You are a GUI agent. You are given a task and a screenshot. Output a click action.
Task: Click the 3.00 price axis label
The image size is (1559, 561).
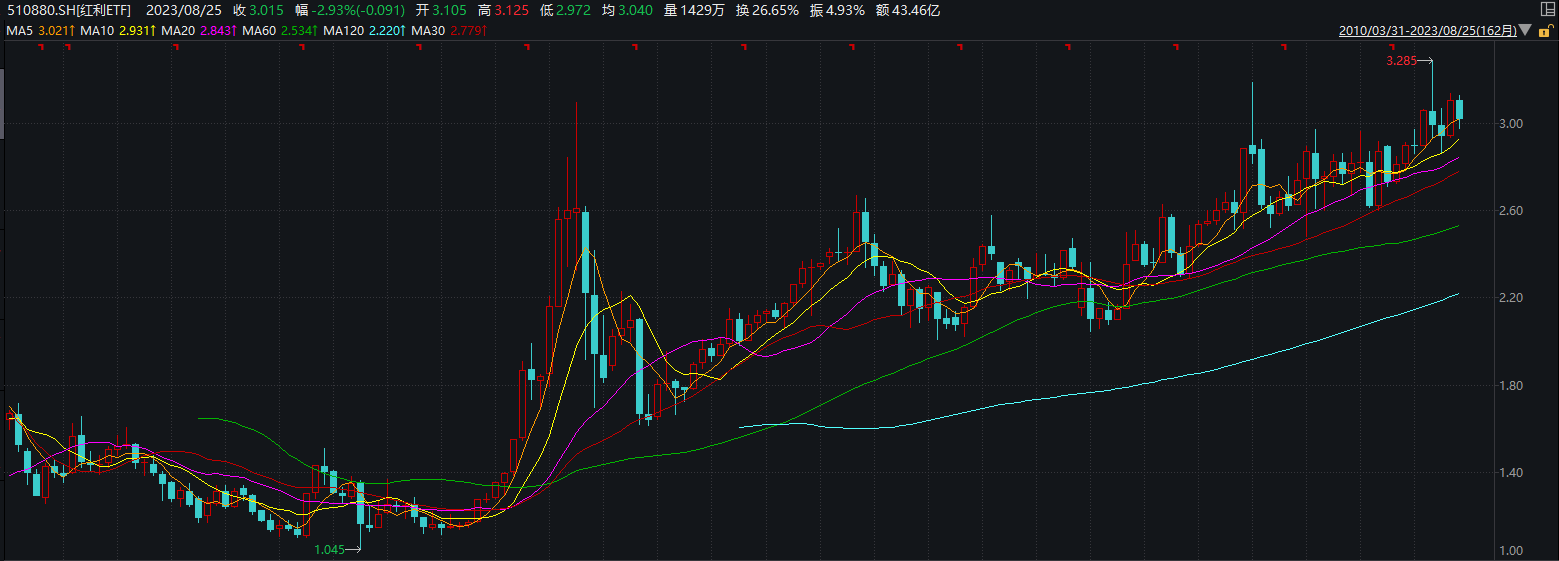click(1510, 124)
